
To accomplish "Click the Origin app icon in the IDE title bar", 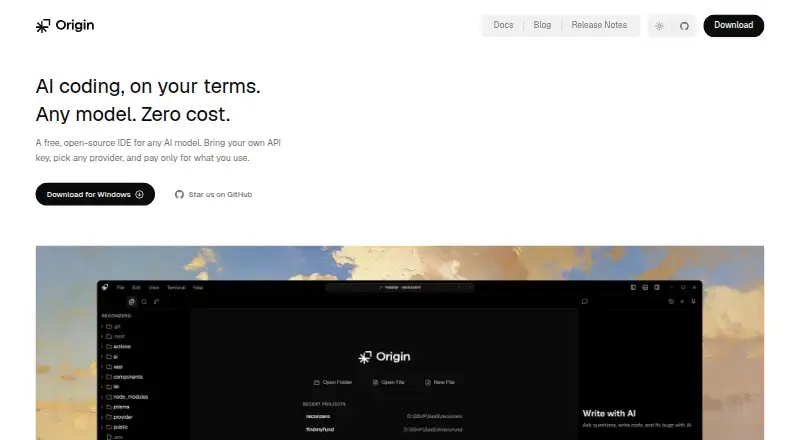I will pos(105,287).
